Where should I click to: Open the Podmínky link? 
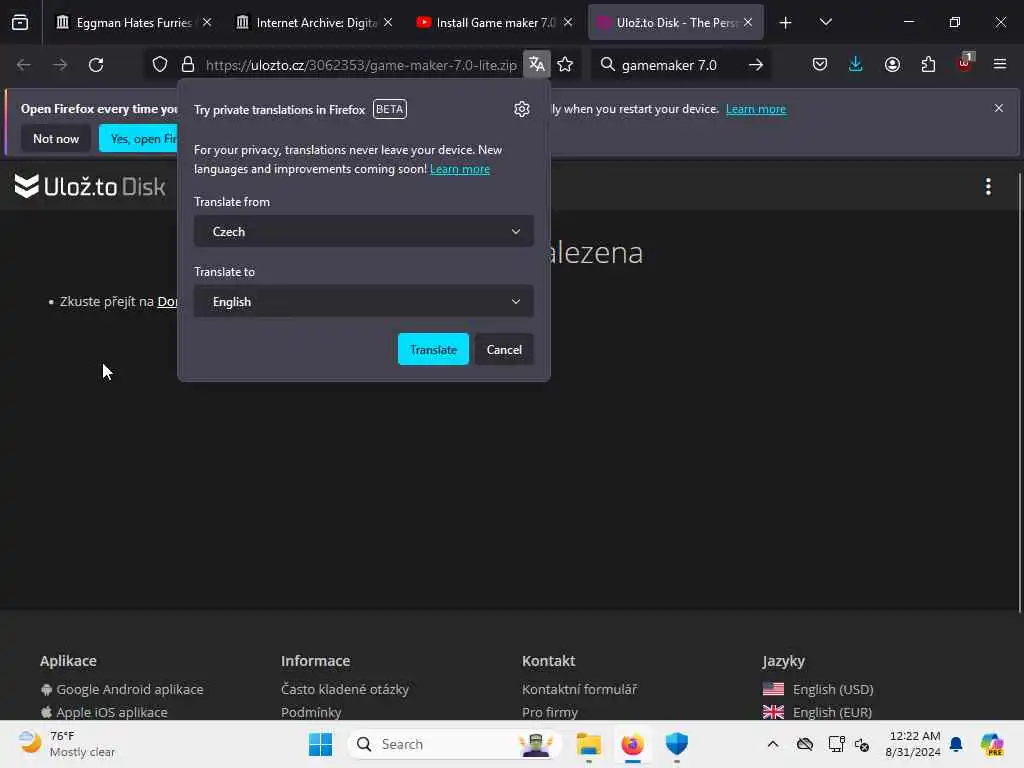click(x=311, y=712)
